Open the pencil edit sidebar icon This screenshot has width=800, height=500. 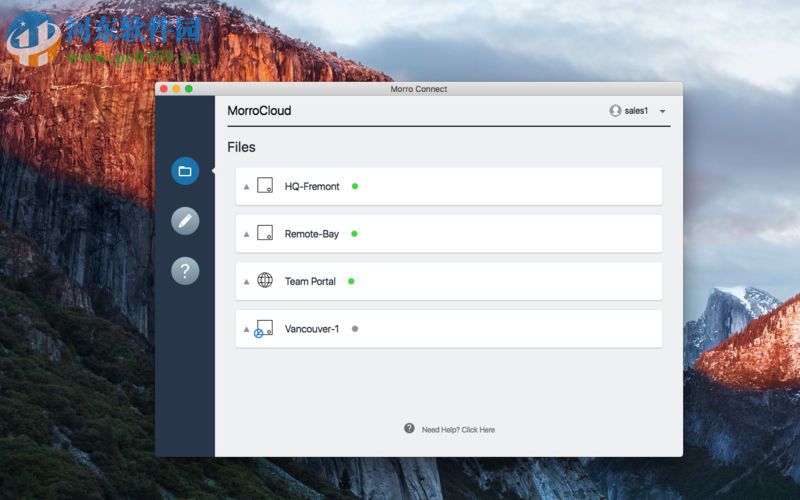pyautogui.click(x=185, y=221)
